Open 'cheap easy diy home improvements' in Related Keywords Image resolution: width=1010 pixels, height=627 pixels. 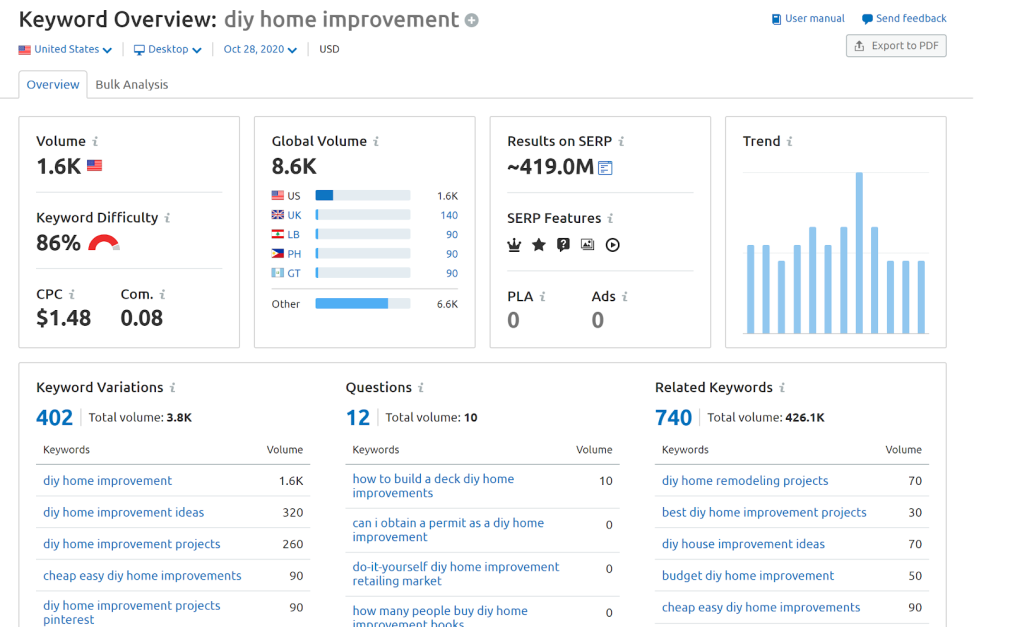(761, 608)
